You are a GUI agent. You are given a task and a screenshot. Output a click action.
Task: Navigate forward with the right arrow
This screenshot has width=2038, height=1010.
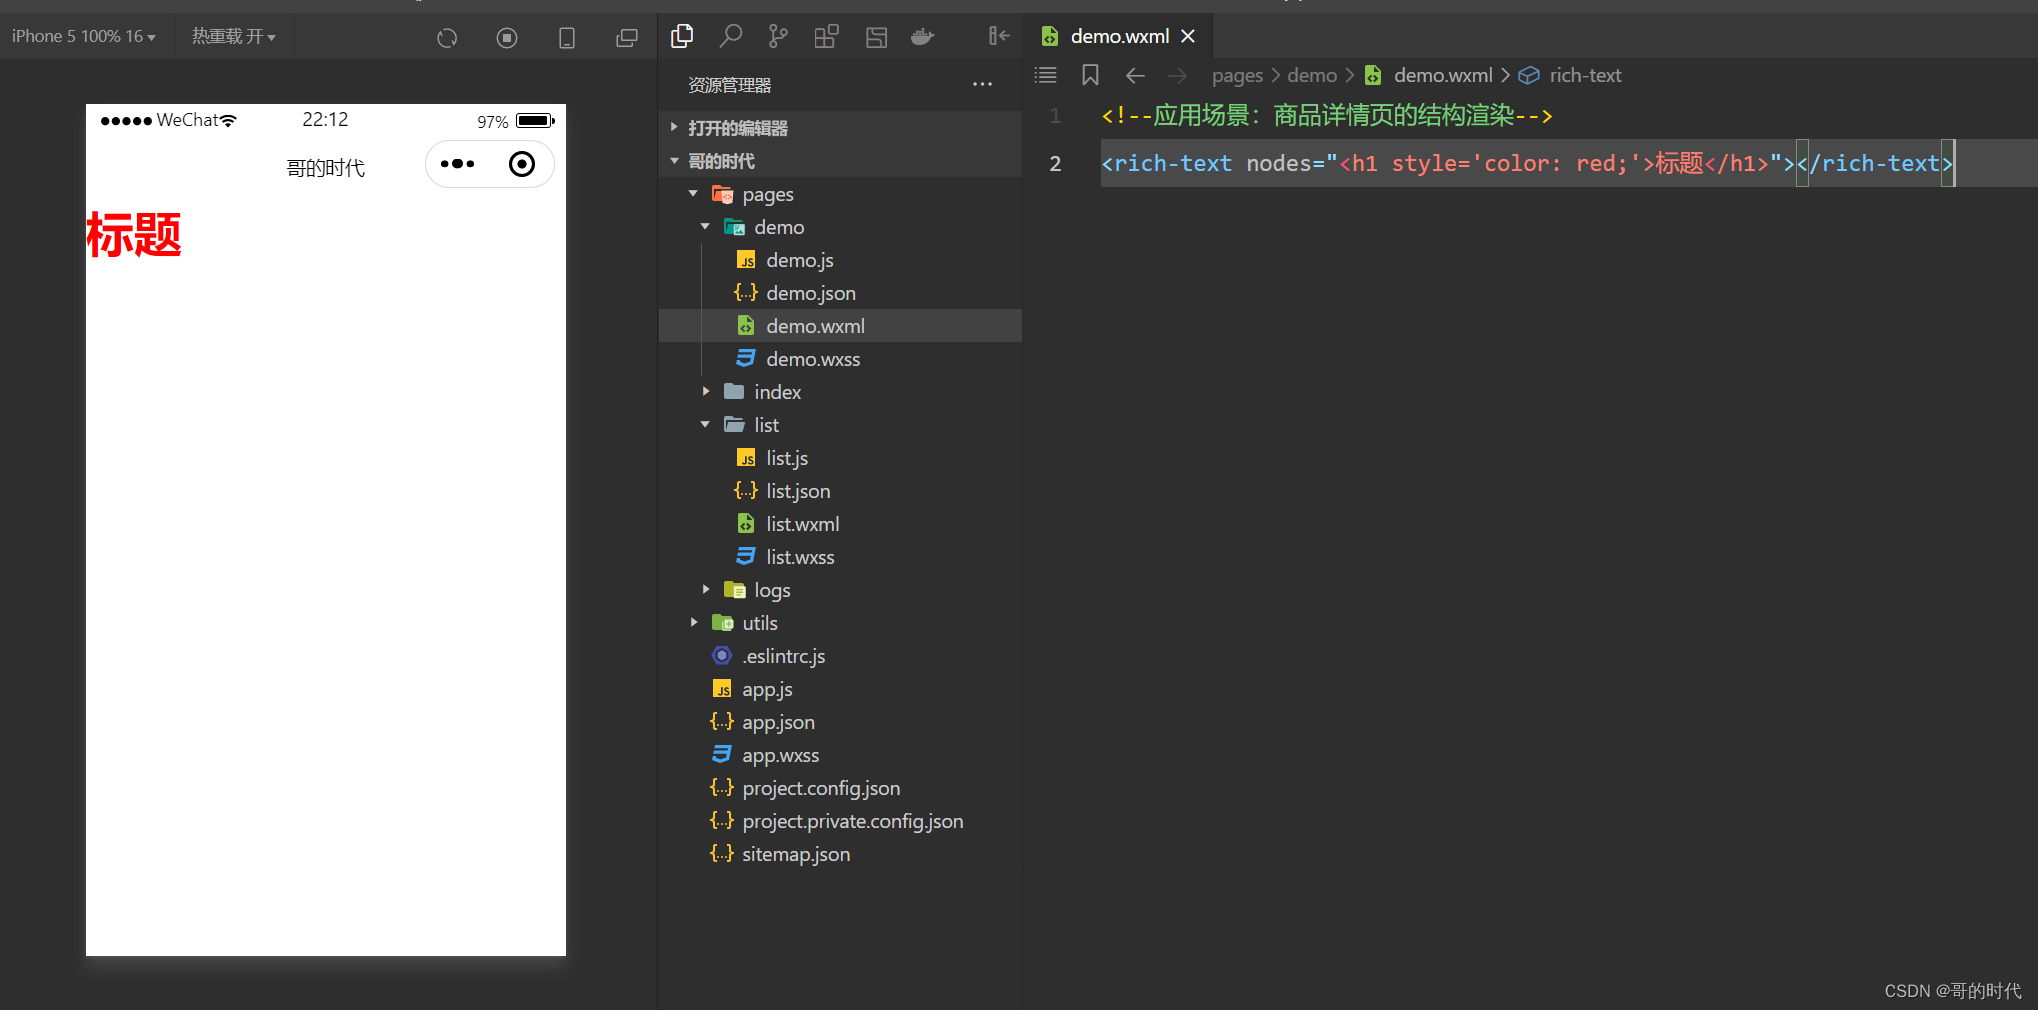[1177, 75]
